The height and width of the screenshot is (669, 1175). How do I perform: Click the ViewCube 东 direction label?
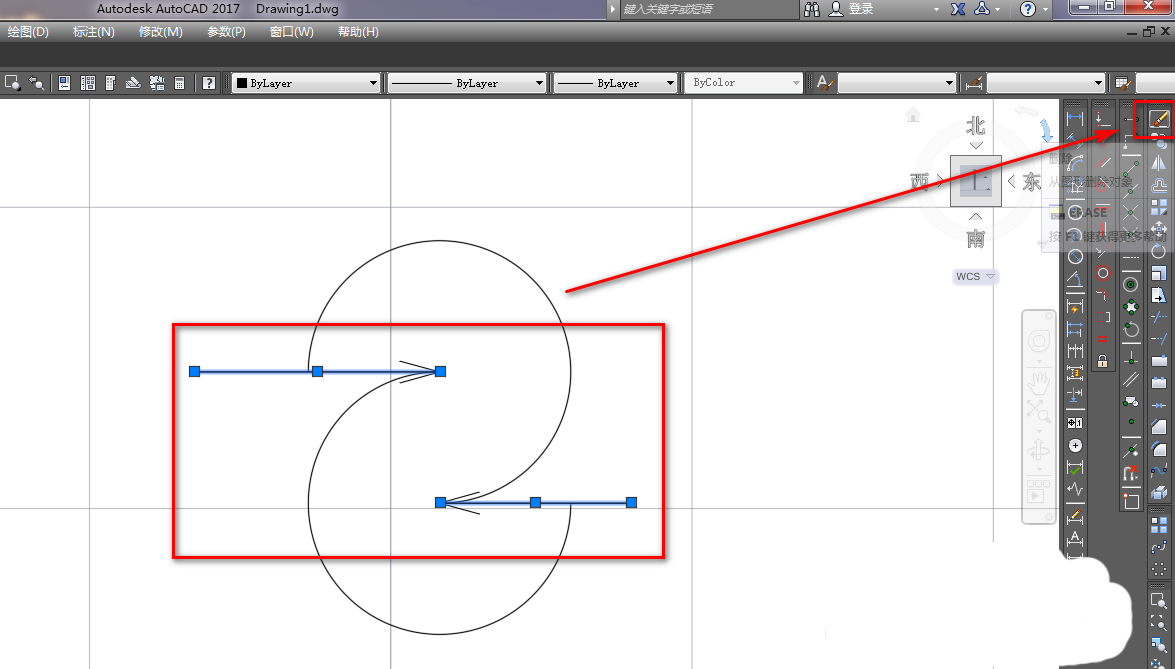1032,181
